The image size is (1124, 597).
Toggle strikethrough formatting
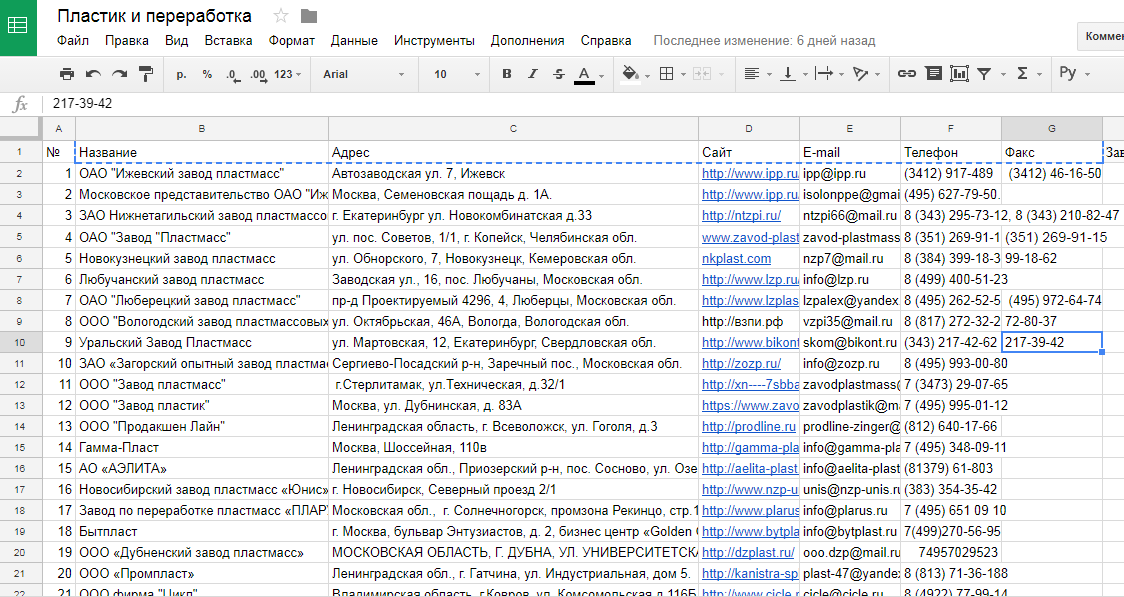pyautogui.click(x=558, y=74)
